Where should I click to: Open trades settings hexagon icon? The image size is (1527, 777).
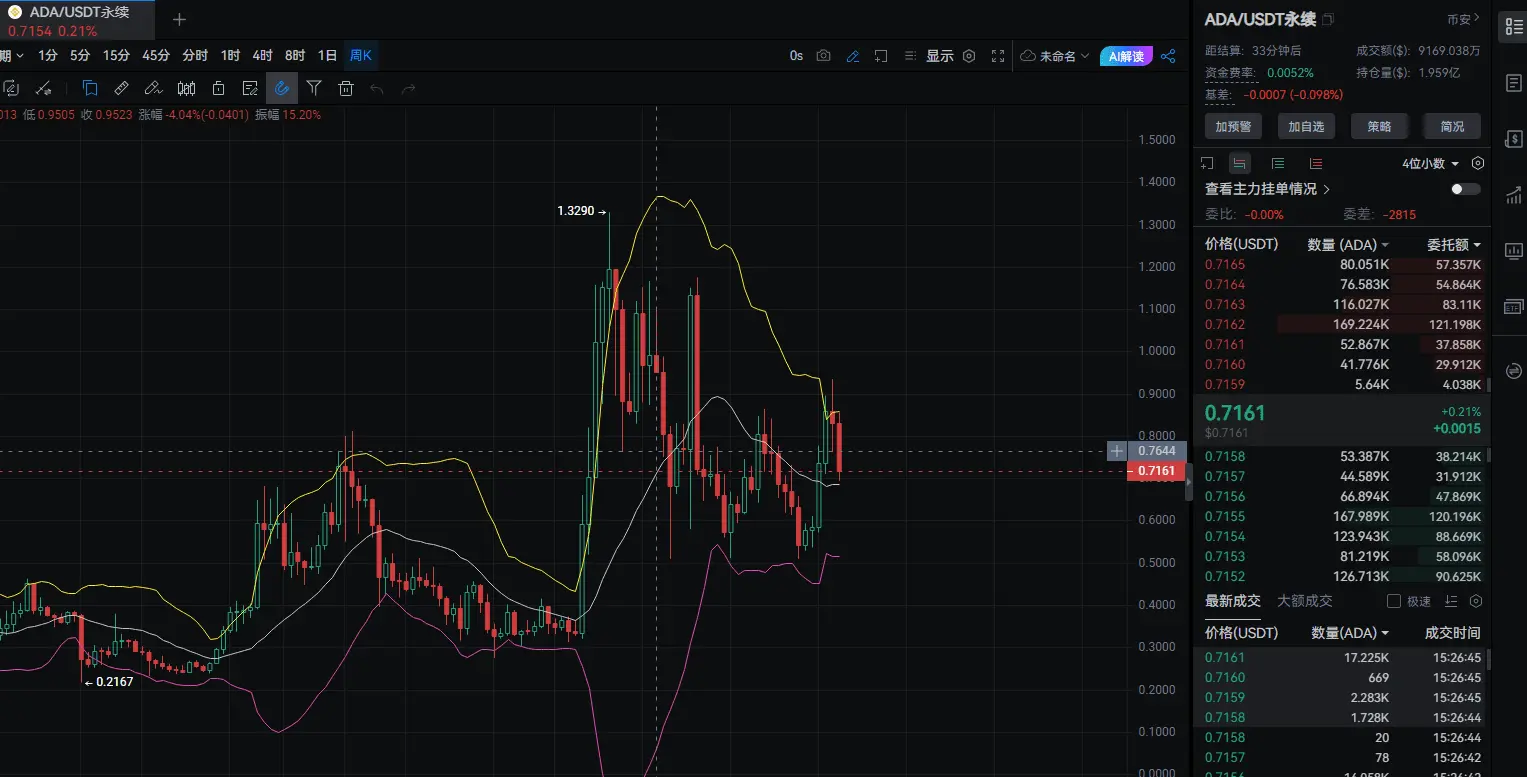1476,602
